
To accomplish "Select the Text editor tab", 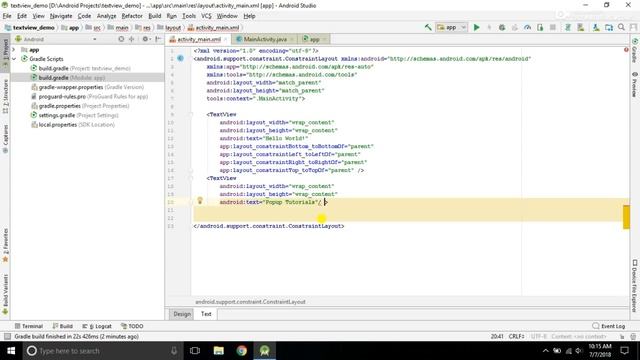I will point(206,313).
